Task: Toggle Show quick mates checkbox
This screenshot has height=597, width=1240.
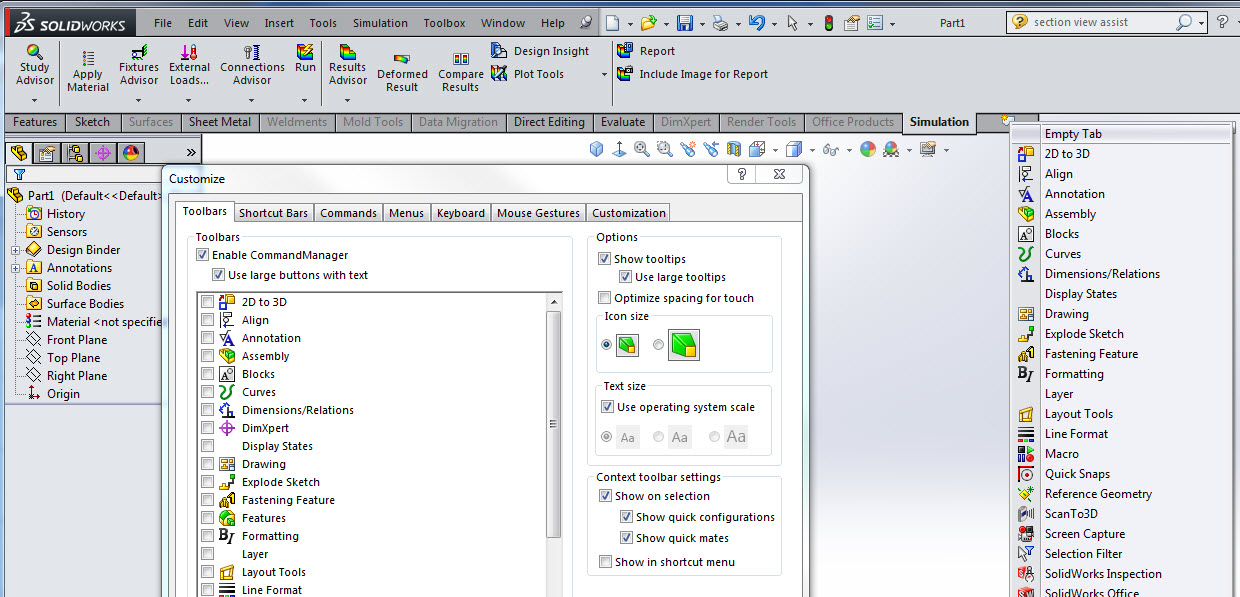Action: [626, 538]
